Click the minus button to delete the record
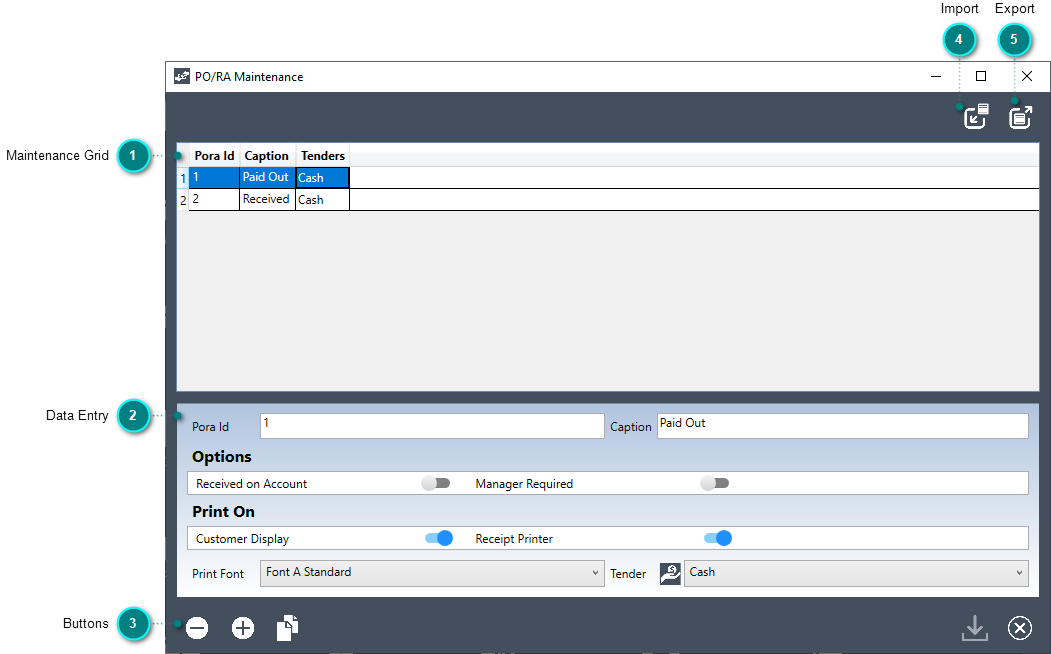 coord(197,628)
